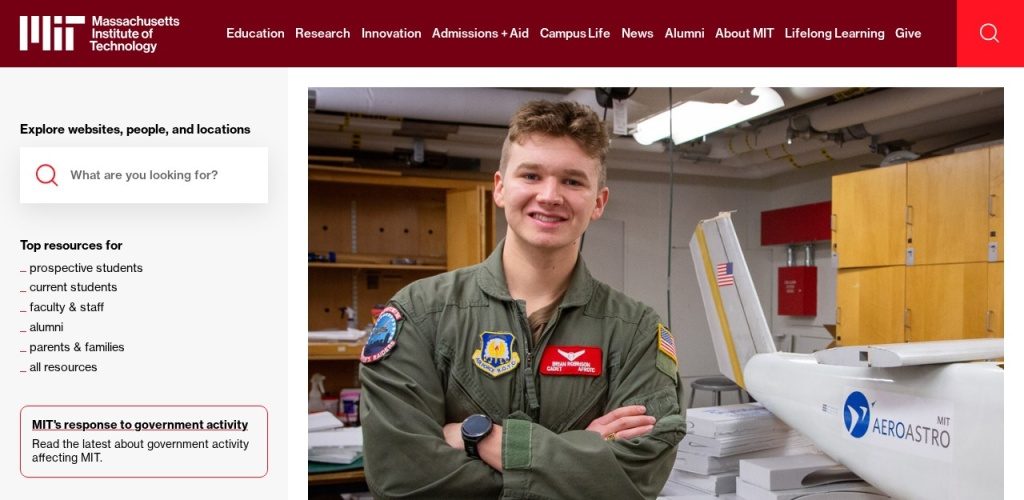The image size is (1024, 500).
Task: Go to Admissions + Aid
Action: pos(480,33)
